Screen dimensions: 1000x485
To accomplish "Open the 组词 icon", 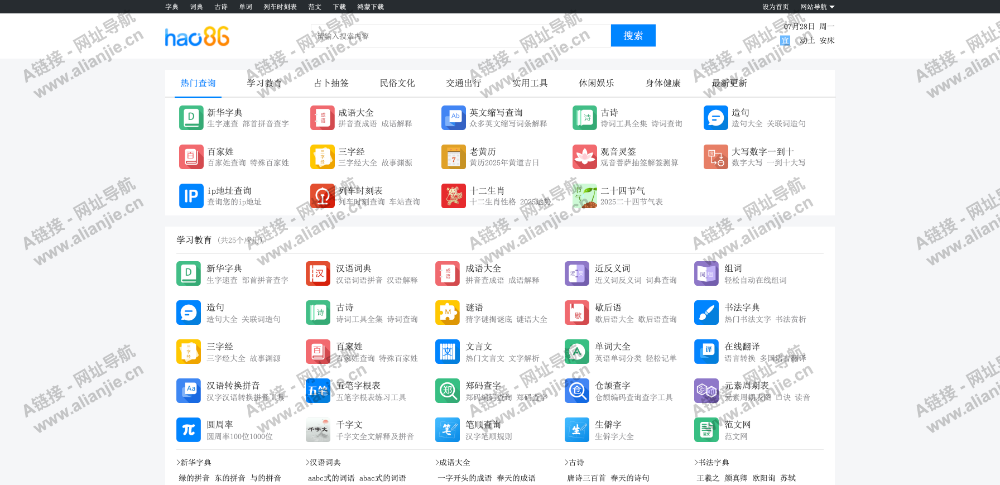I will (x=707, y=274).
